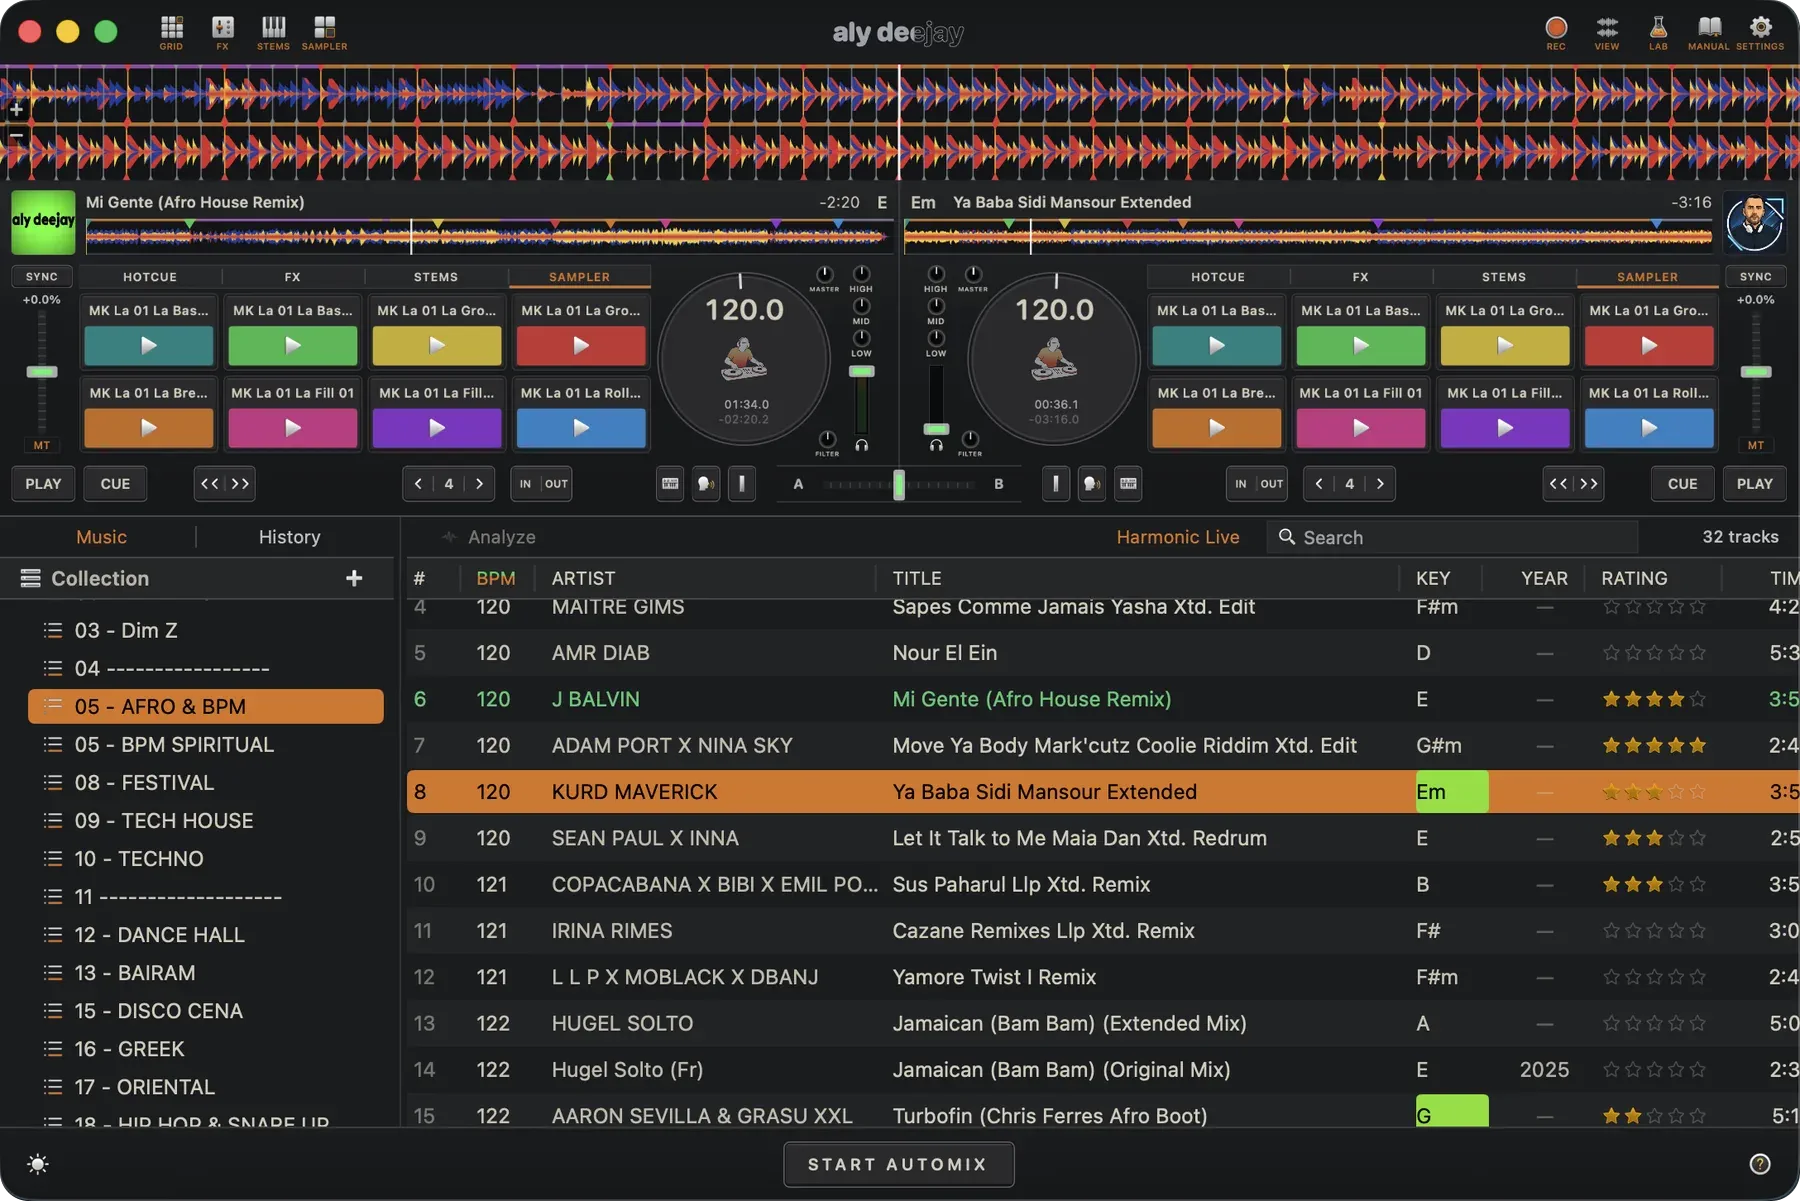Toggle SYNC on right deck
The image size is (1800, 1201).
click(1756, 277)
